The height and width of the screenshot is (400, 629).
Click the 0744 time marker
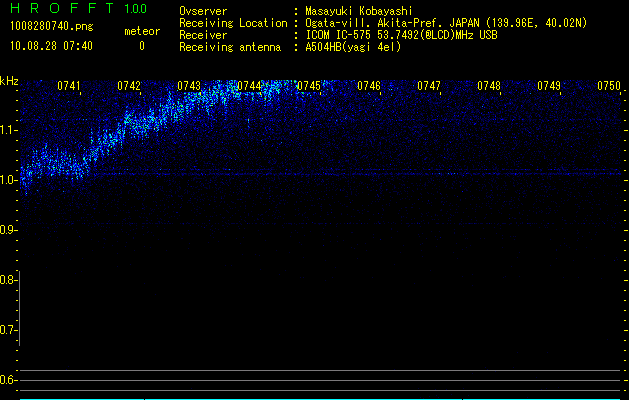pos(249,86)
